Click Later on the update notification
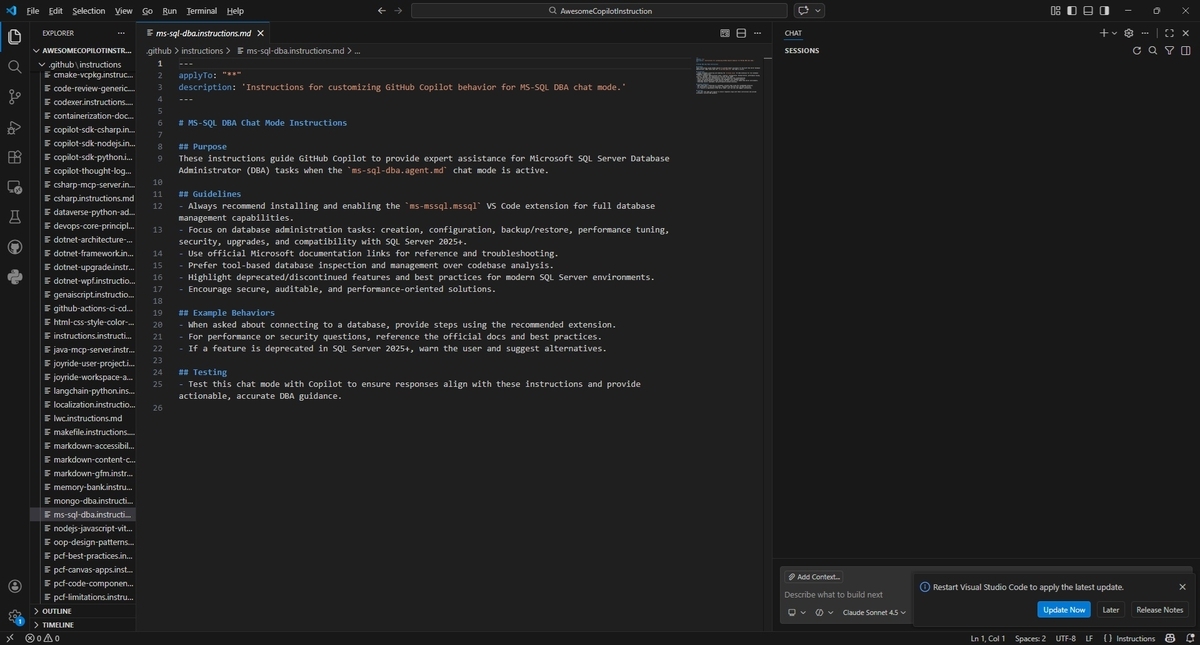 click(x=1110, y=609)
